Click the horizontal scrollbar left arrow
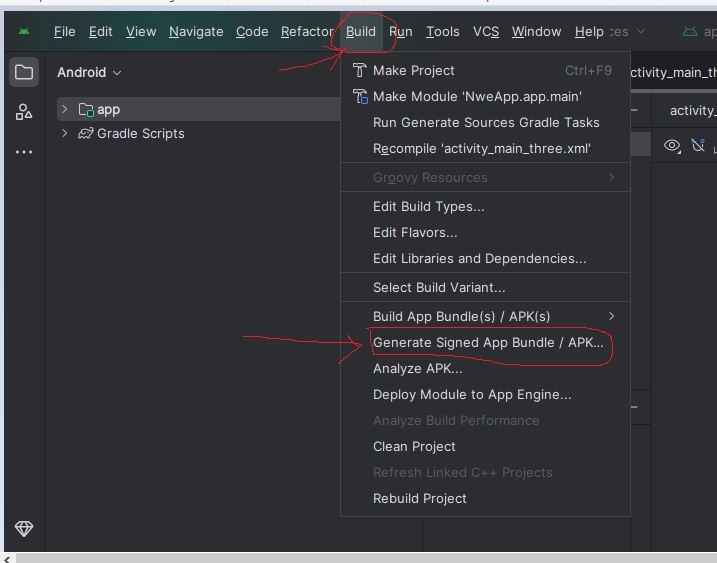This screenshot has height=563, width=717. [x=7, y=558]
